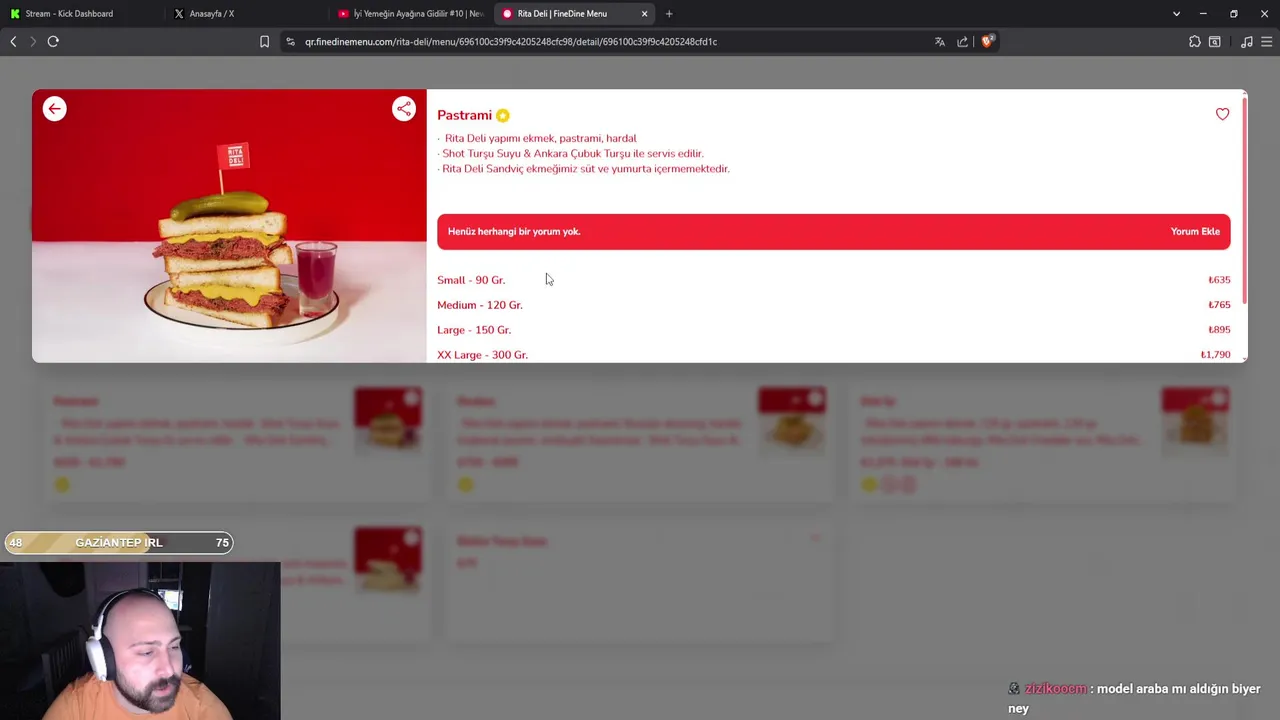Switch to İyi Yemeğin Ayağına Gidilir tab
This screenshot has height=720, width=1280.
coord(410,14)
